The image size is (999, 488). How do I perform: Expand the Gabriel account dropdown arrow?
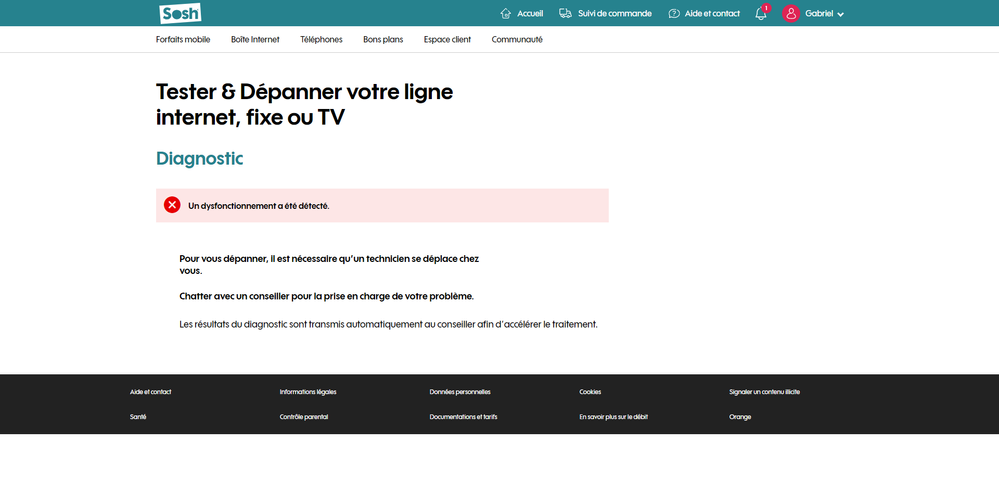pyautogui.click(x=841, y=14)
